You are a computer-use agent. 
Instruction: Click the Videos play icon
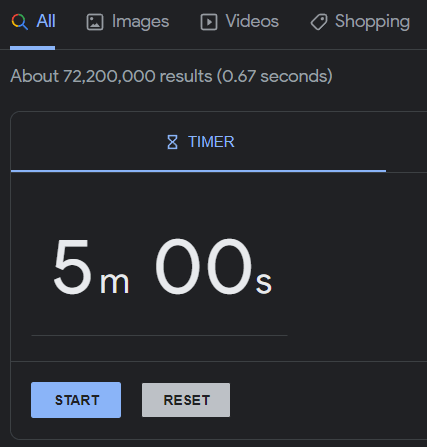click(x=209, y=22)
